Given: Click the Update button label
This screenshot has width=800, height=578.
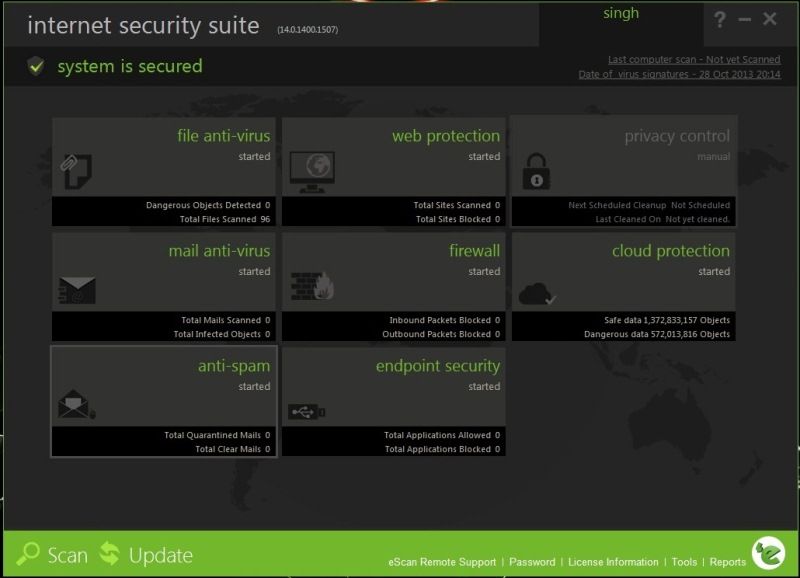Looking at the screenshot, I should (x=161, y=556).
